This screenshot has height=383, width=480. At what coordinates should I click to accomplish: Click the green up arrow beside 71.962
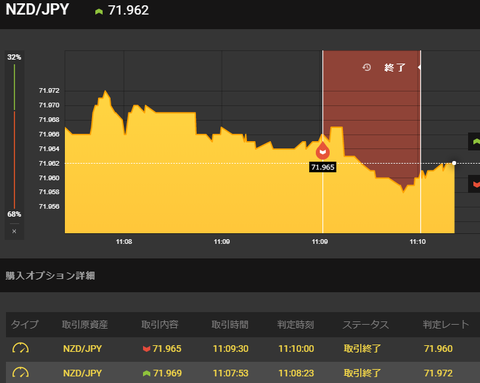click(99, 12)
